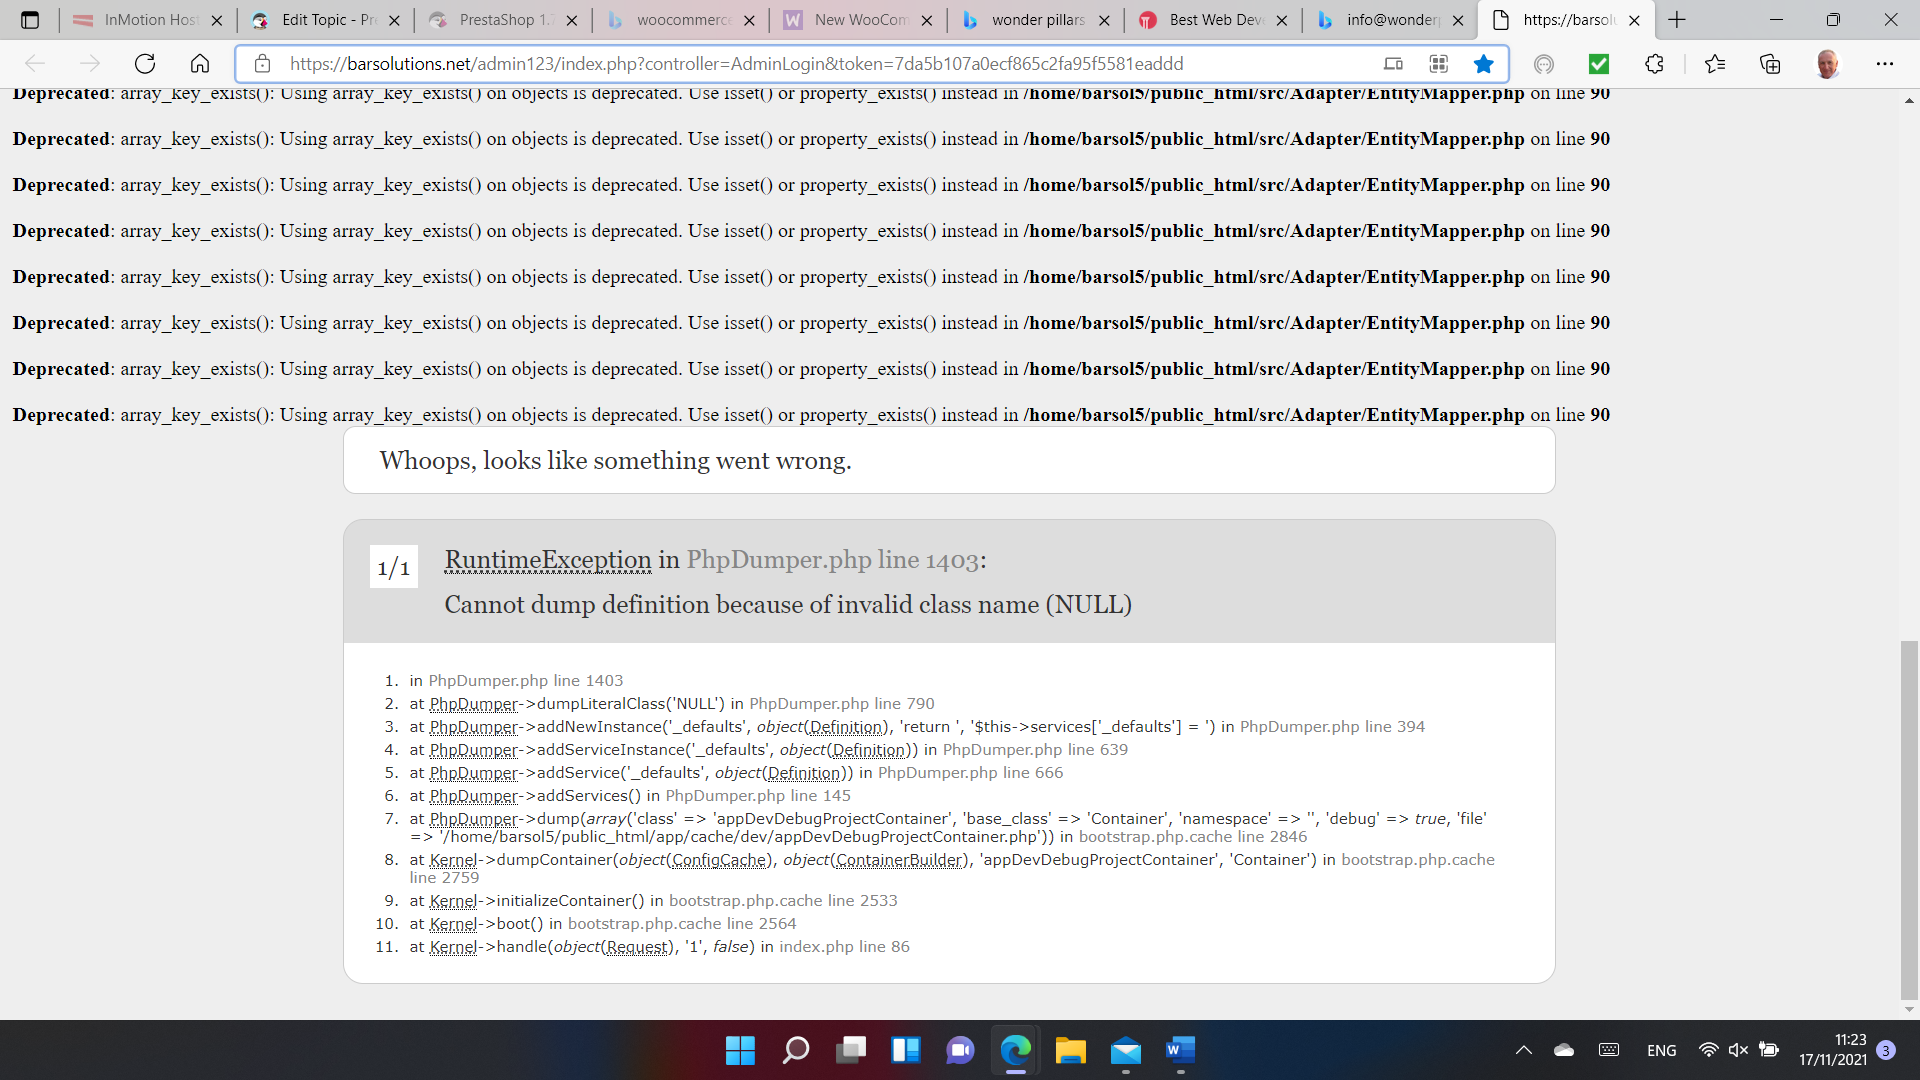1920x1080 pixels.
Task: Open Mail app from taskbar
Action: 1125,1050
